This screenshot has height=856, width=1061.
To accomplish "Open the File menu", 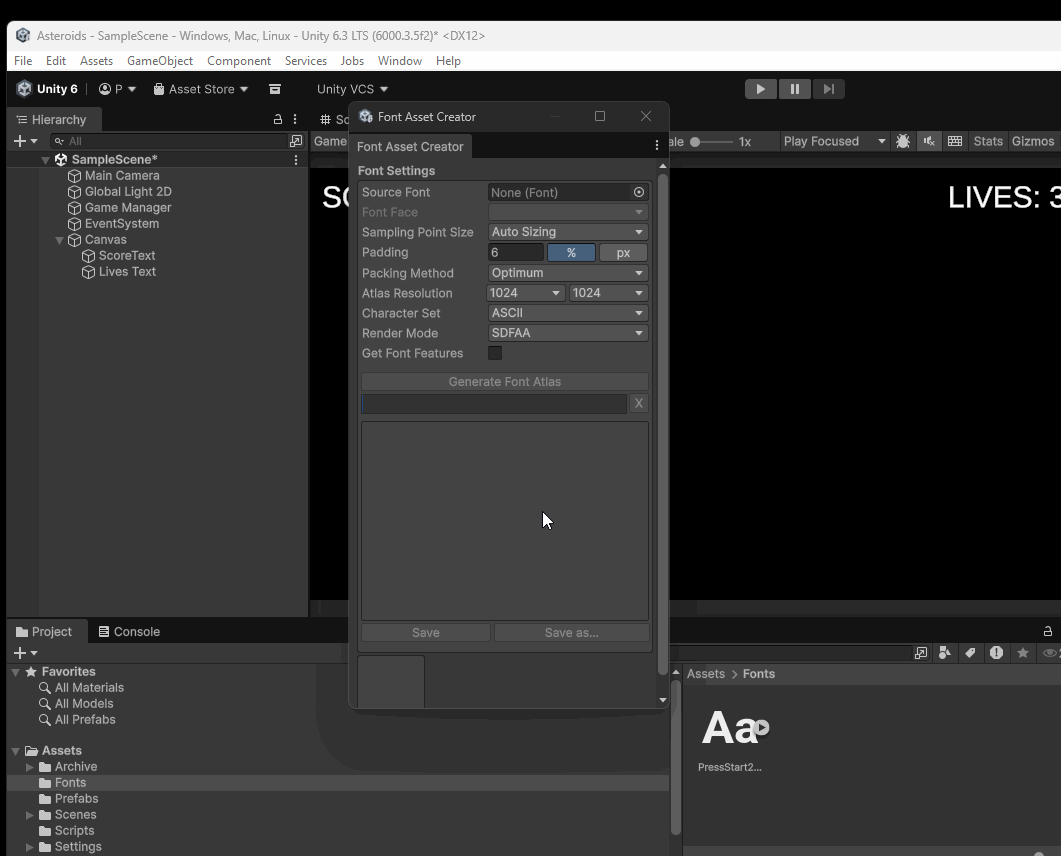I will (23, 61).
